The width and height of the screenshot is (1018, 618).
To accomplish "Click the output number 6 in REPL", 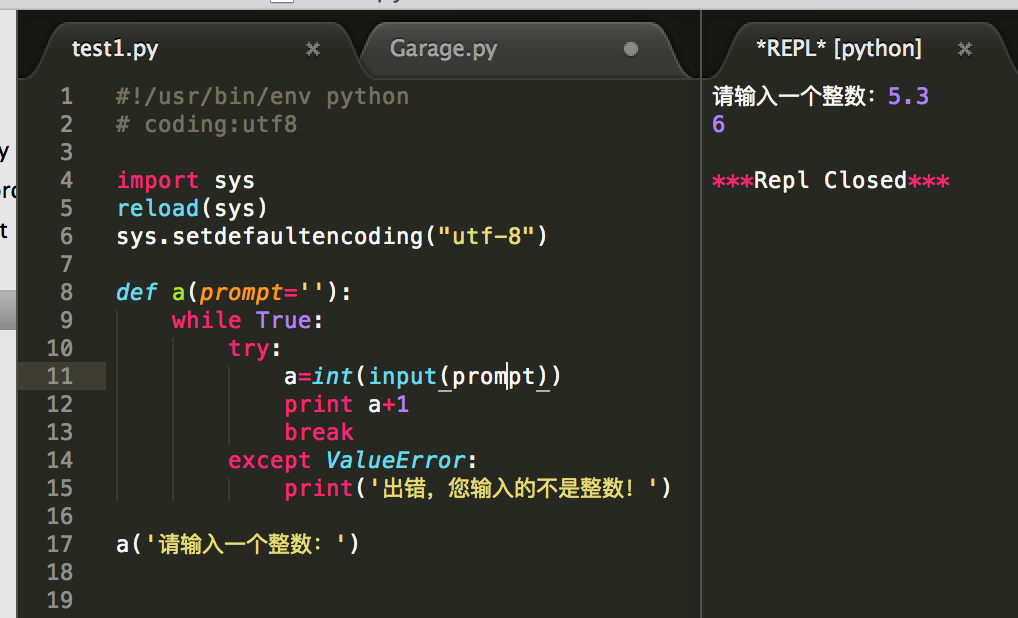I will coord(718,124).
